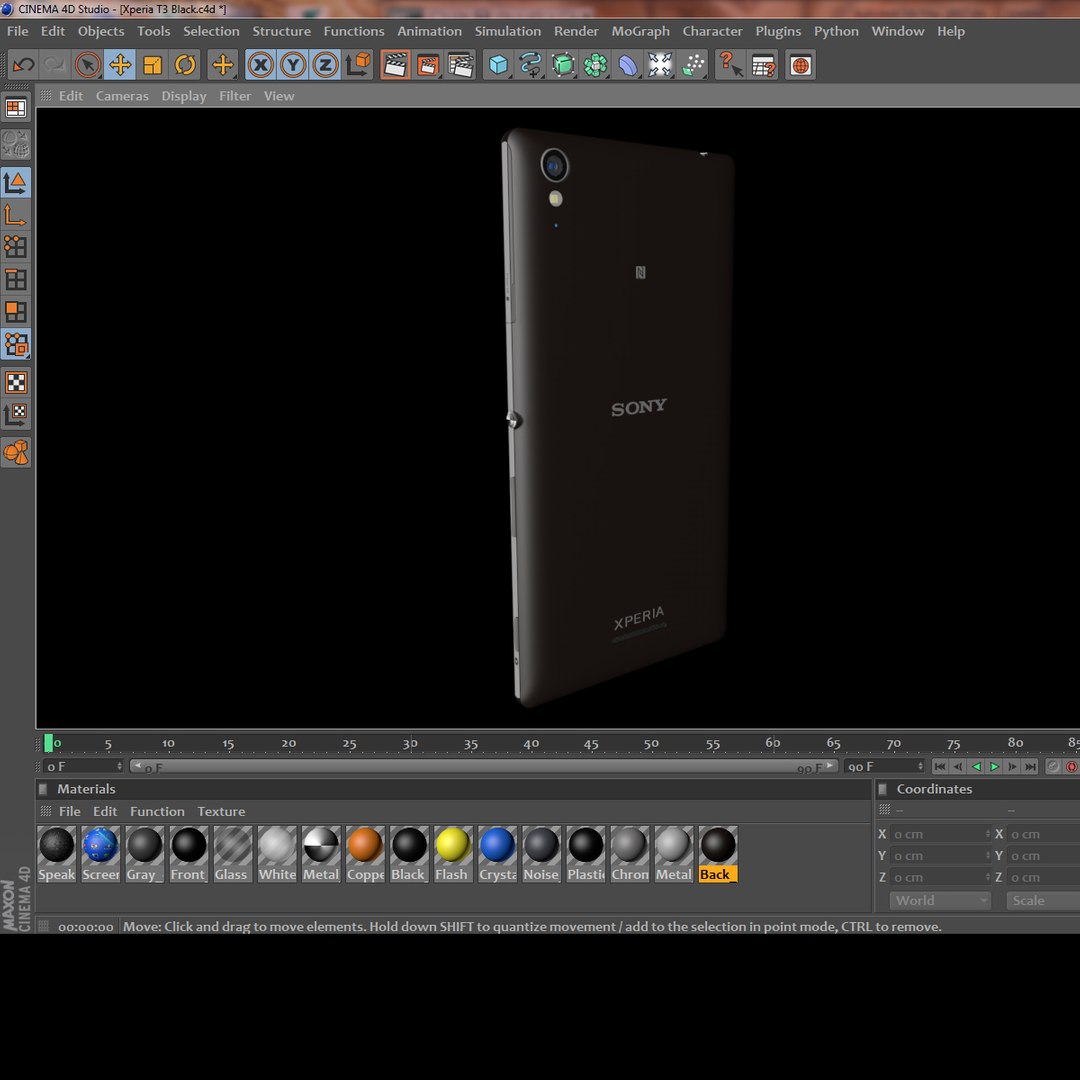1080x1080 pixels.
Task: Open the Plugins menu
Action: (778, 31)
